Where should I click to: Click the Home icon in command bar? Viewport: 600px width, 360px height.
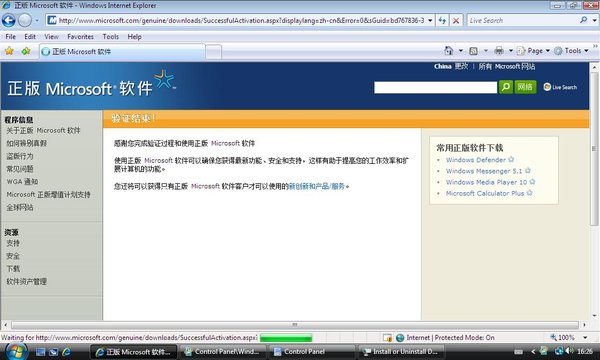pyautogui.click(x=448, y=50)
